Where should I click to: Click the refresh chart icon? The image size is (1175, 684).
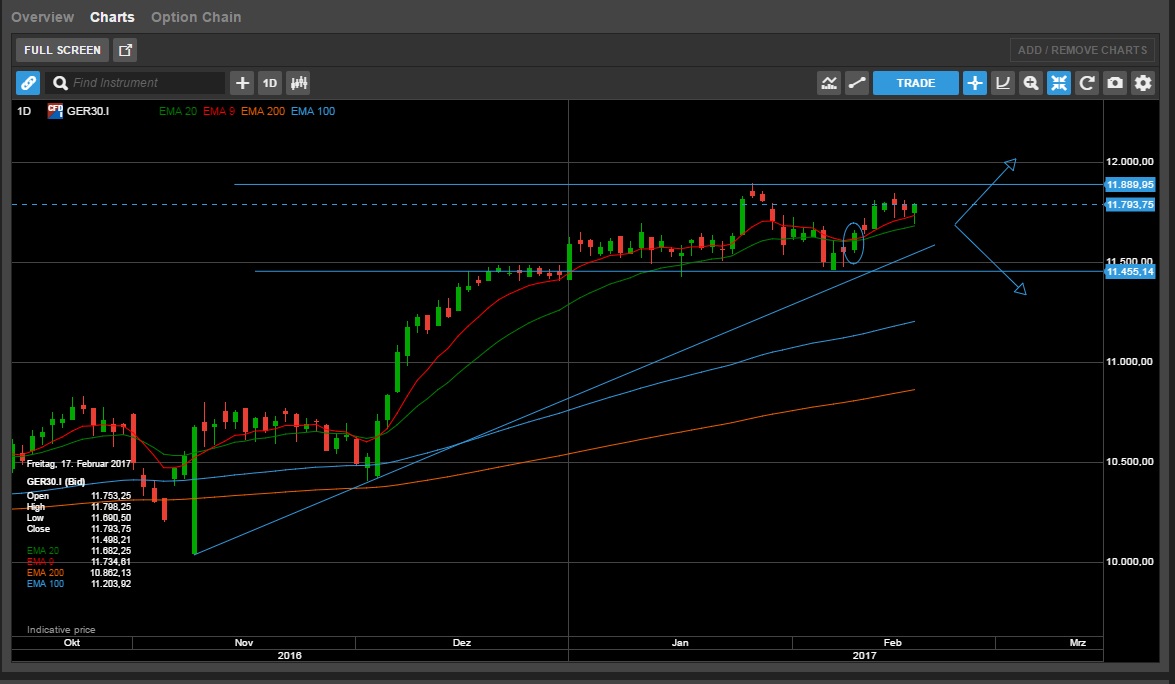pyautogui.click(x=1087, y=83)
